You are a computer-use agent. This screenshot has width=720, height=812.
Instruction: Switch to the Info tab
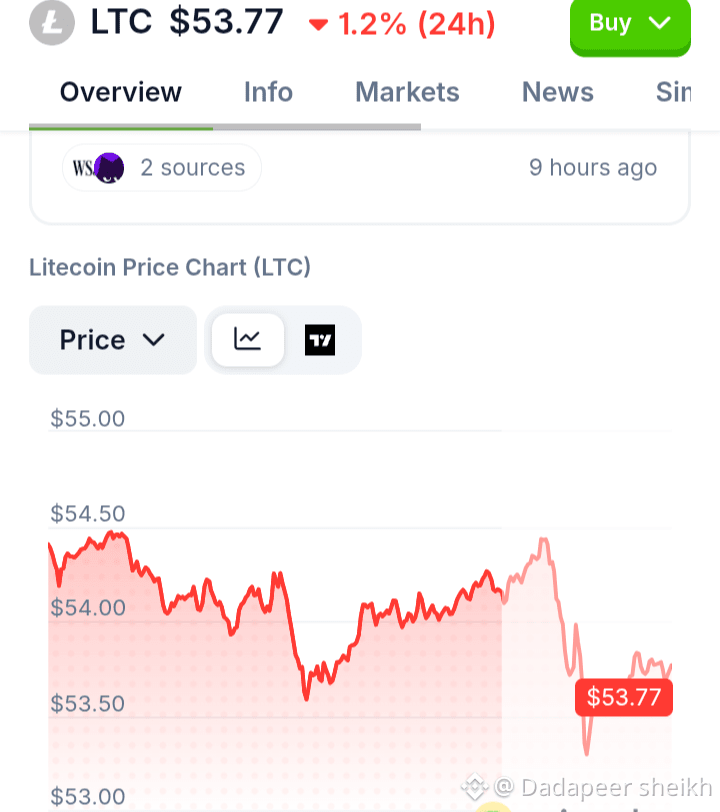click(268, 92)
